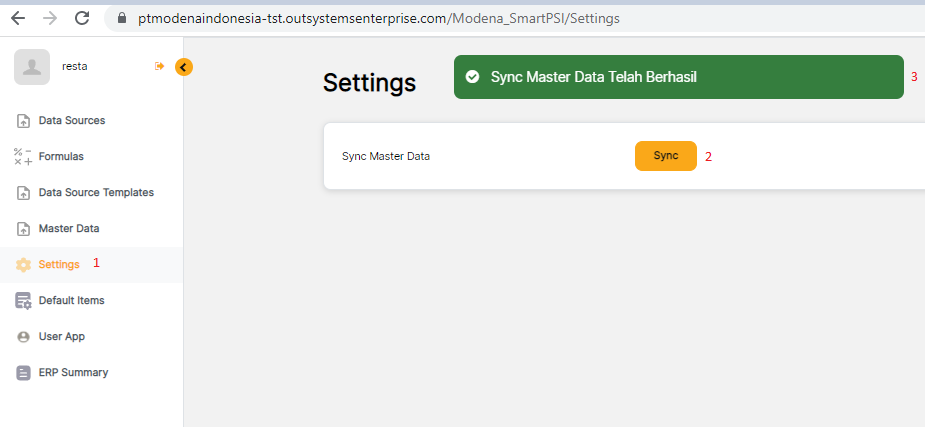Click the URL address bar

click(x=400, y=18)
